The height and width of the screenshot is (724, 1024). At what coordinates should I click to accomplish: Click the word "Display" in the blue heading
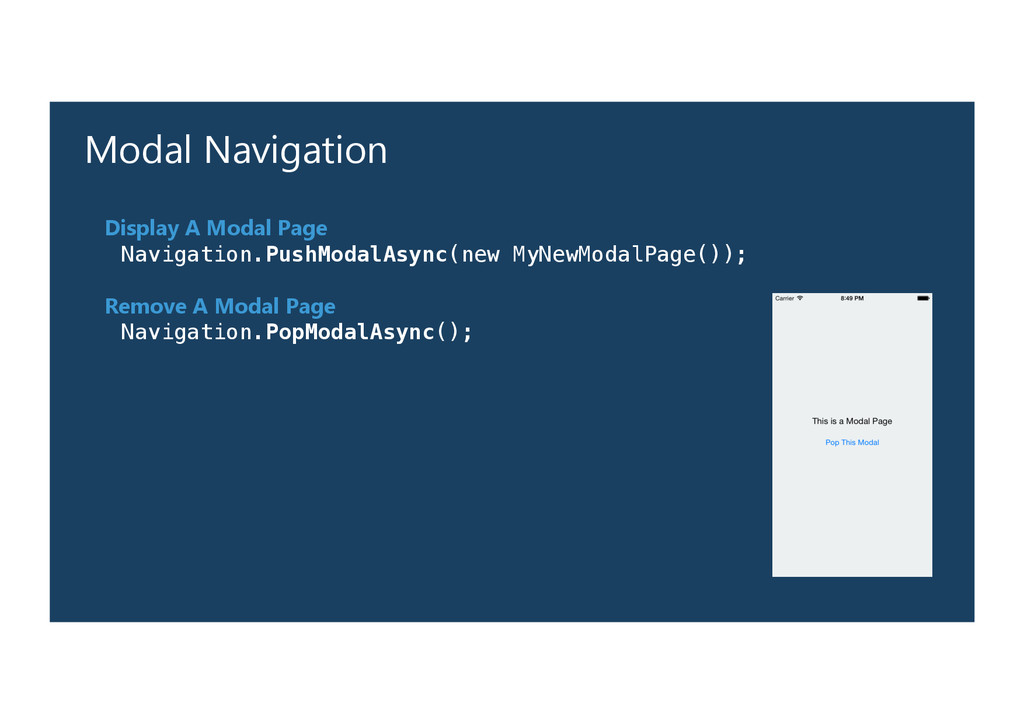(x=142, y=228)
